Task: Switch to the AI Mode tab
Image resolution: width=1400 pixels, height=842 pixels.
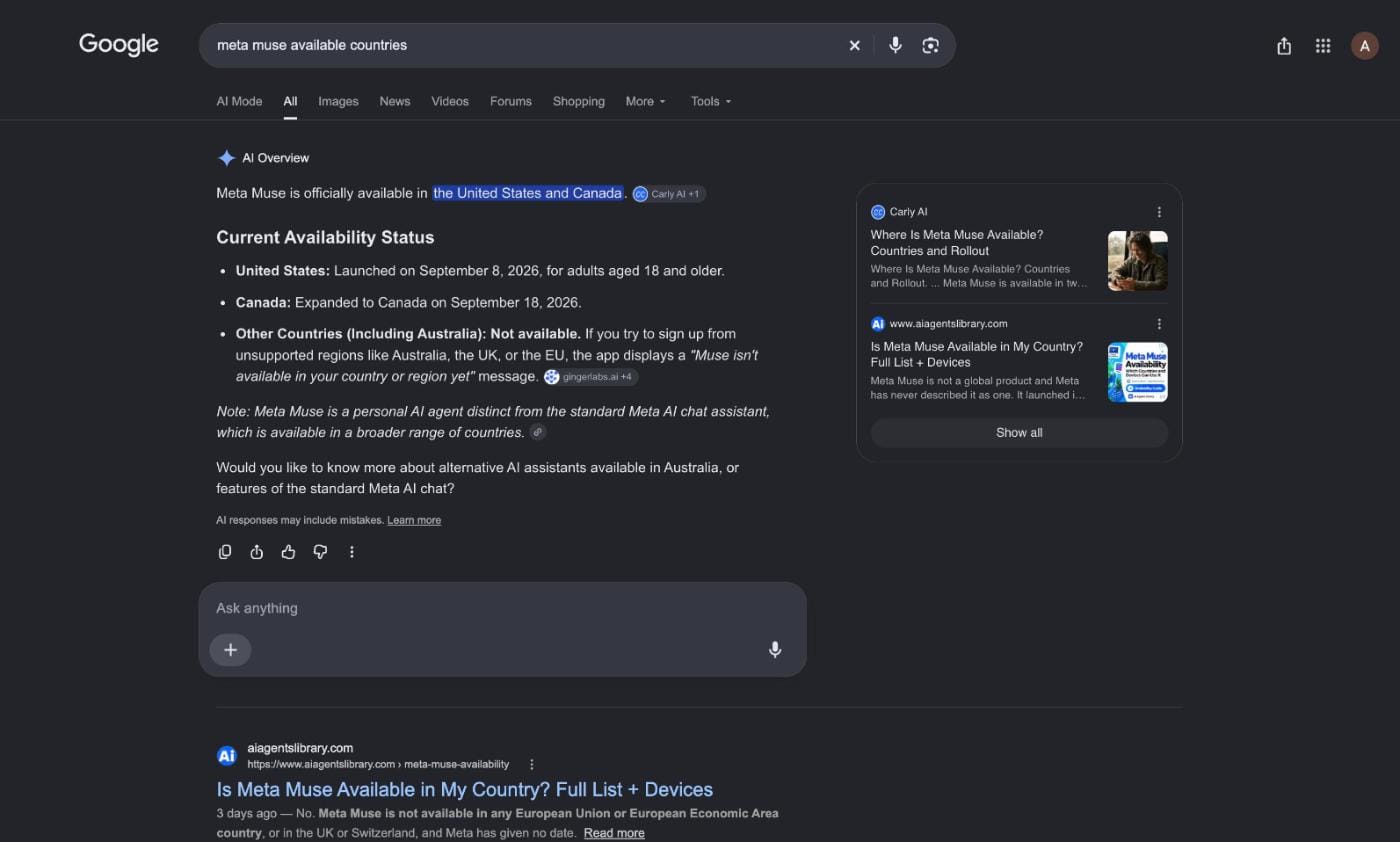Action: (x=239, y=101)
